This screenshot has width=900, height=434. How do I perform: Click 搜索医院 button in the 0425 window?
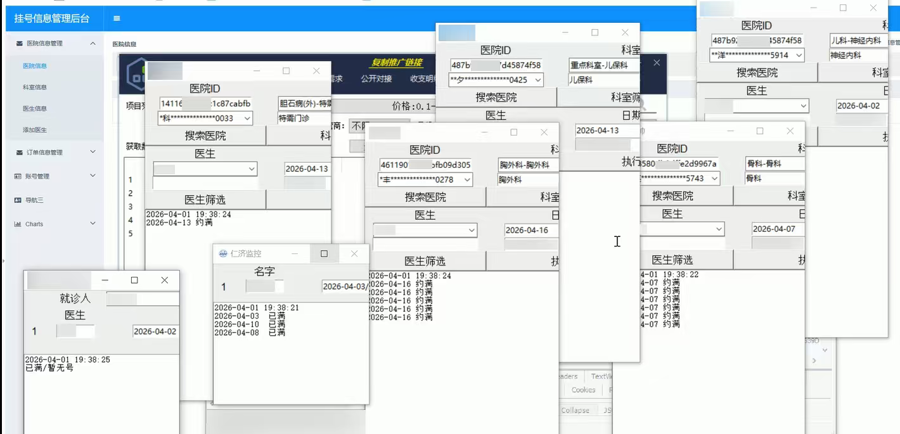coord(496,98)
